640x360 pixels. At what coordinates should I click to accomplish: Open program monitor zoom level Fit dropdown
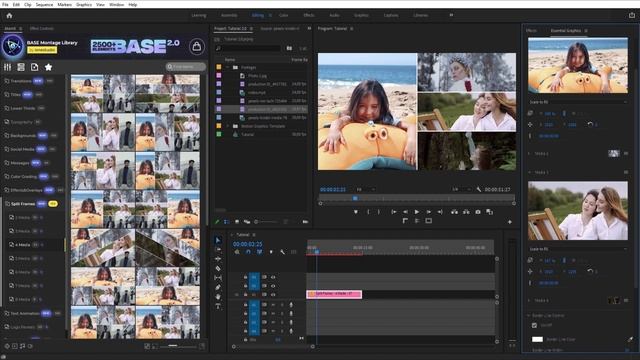pyautogui.click(x=366, y=189)
